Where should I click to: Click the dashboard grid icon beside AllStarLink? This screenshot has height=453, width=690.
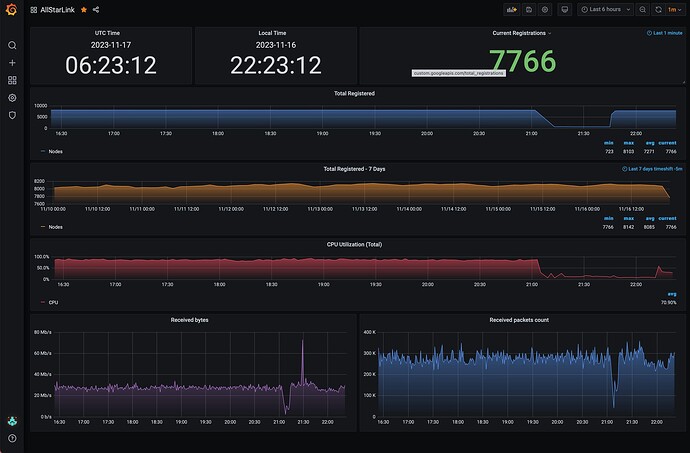click(33, 10)
